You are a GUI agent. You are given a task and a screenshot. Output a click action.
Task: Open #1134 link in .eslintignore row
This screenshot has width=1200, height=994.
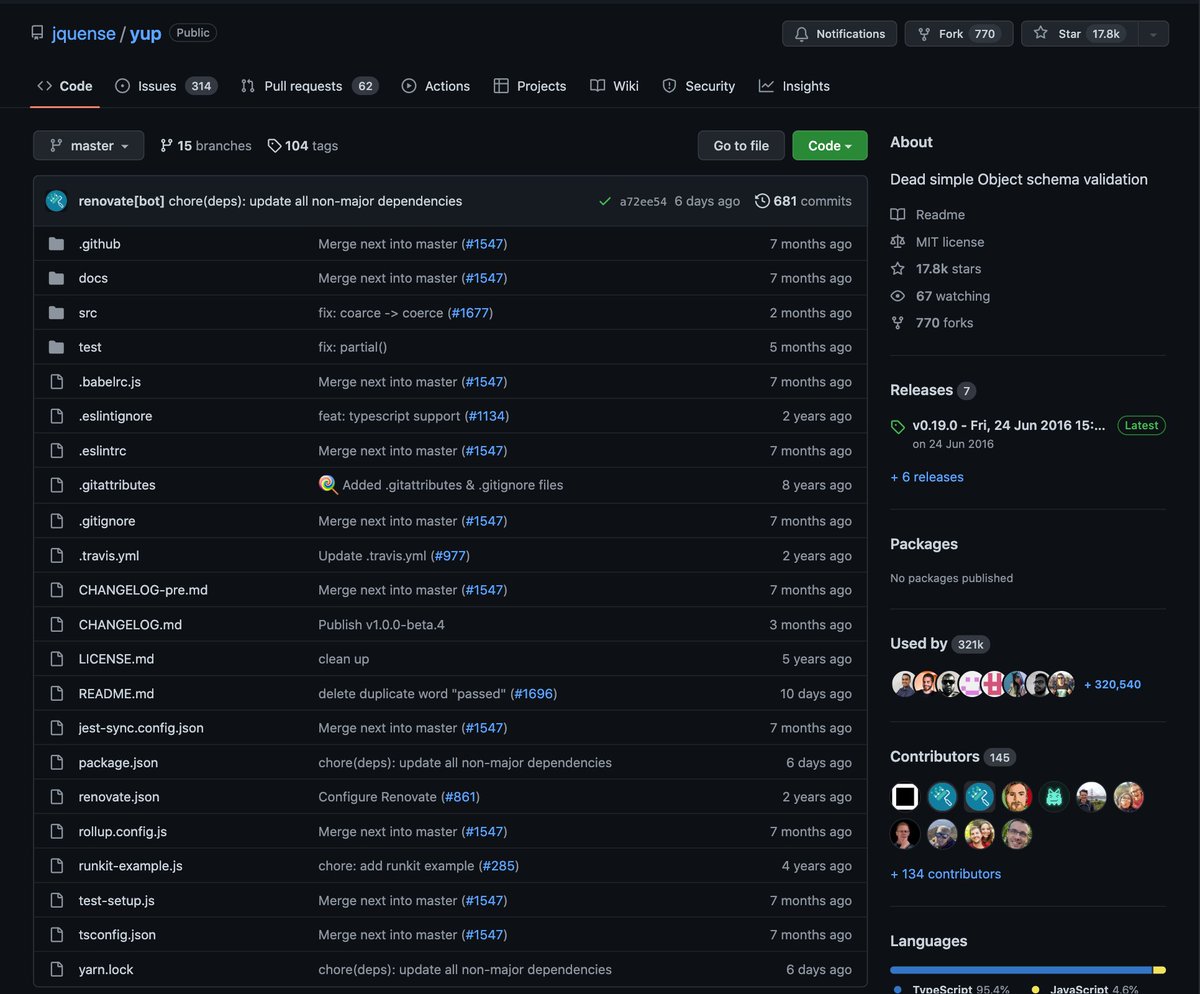pyautogui.click(x=488, y=416)
